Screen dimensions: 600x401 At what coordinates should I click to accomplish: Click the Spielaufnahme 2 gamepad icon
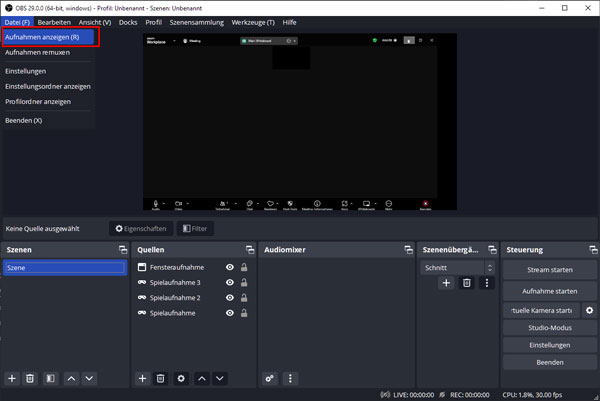[142, 297]
